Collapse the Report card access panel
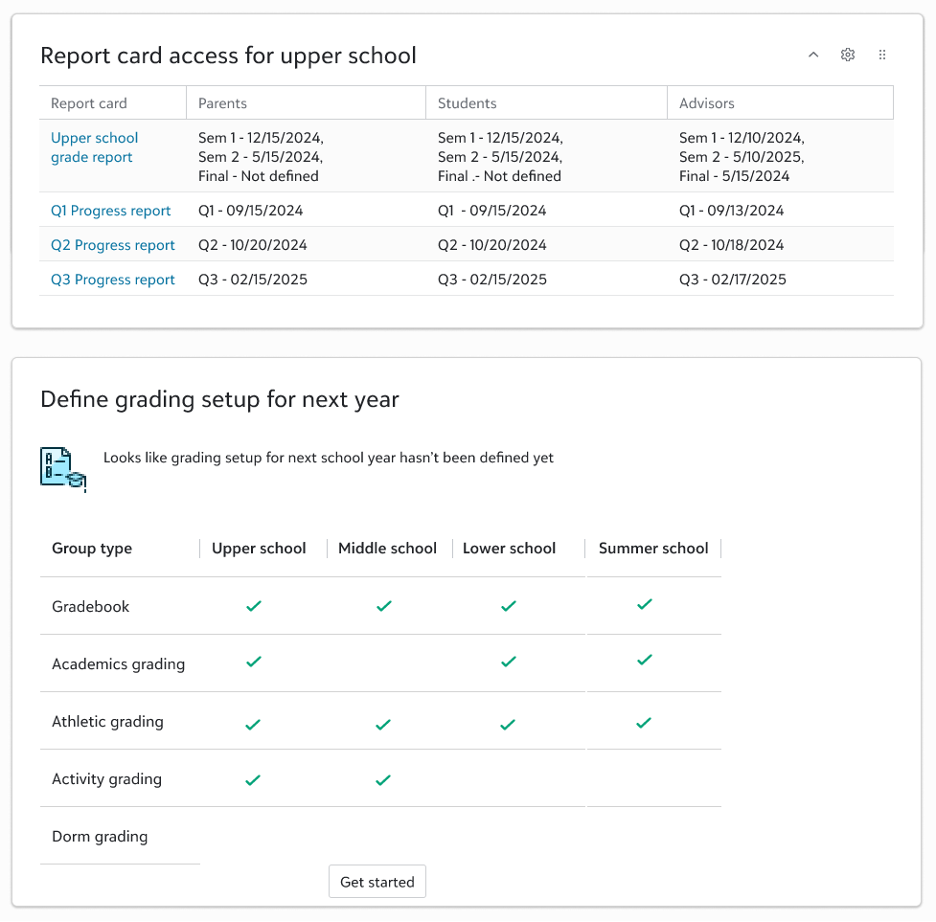 coord(813,55)
